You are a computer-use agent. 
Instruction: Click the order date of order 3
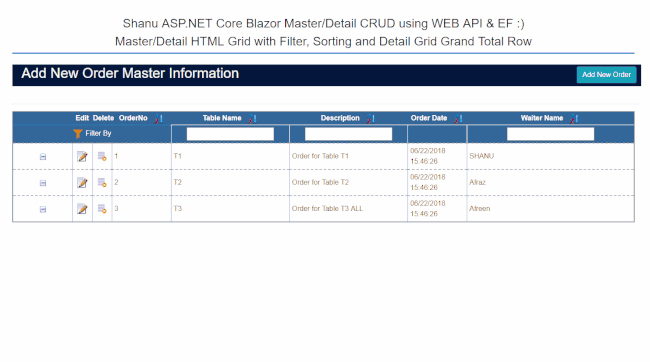pos(427,208)
